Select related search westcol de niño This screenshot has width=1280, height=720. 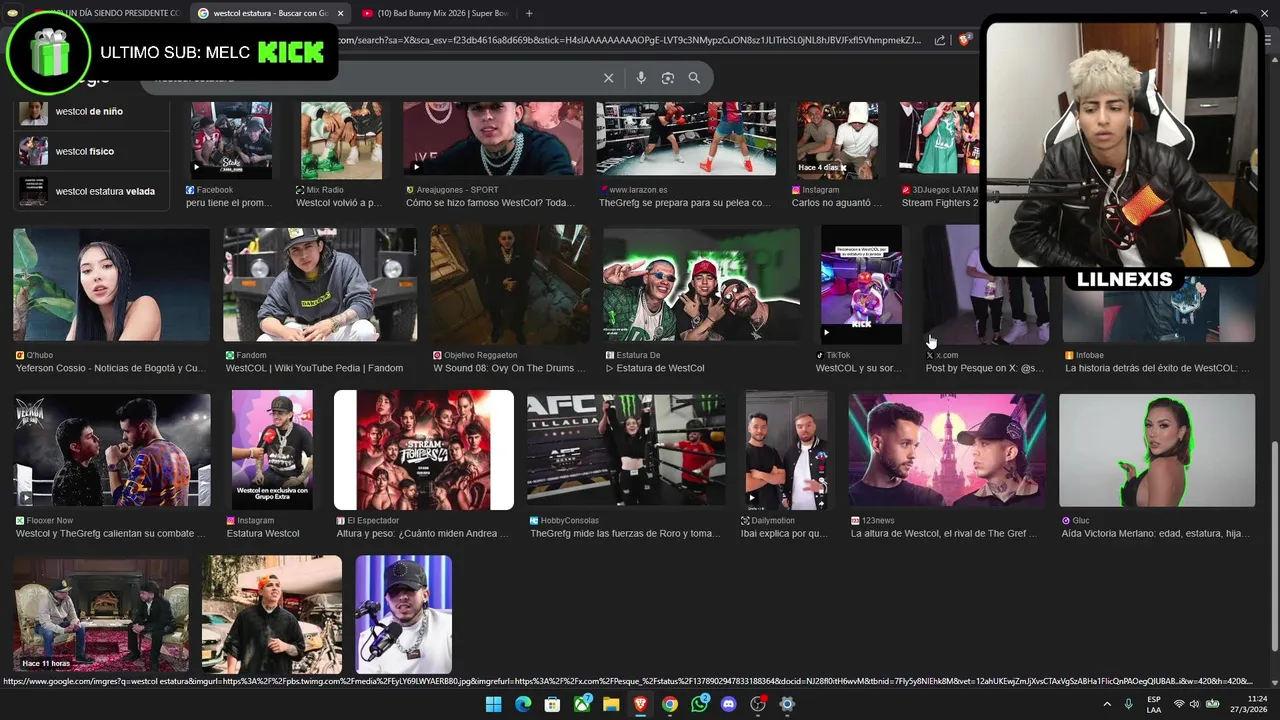(92, 112)
